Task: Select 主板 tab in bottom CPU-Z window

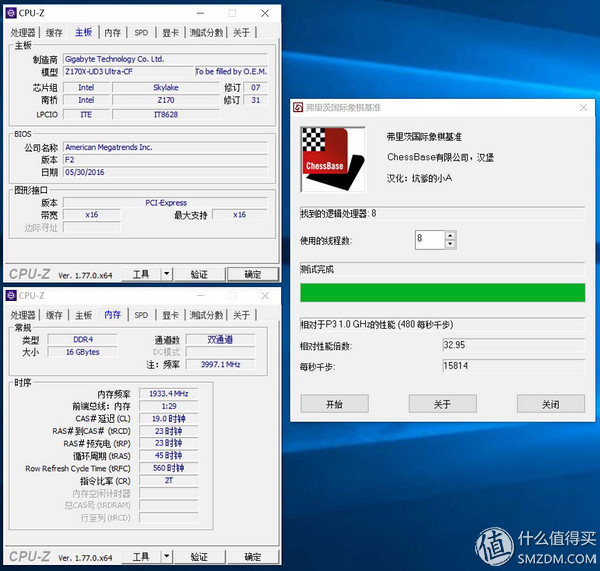Action: pos(83,315)
